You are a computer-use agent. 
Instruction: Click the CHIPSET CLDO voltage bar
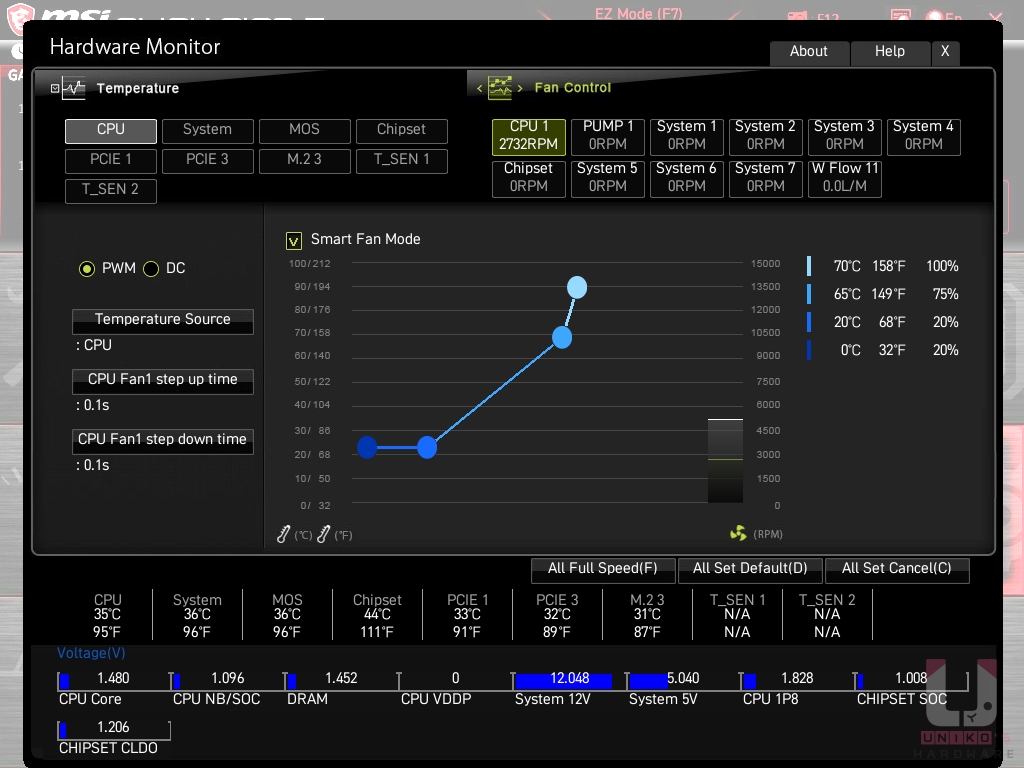[114, 730]
